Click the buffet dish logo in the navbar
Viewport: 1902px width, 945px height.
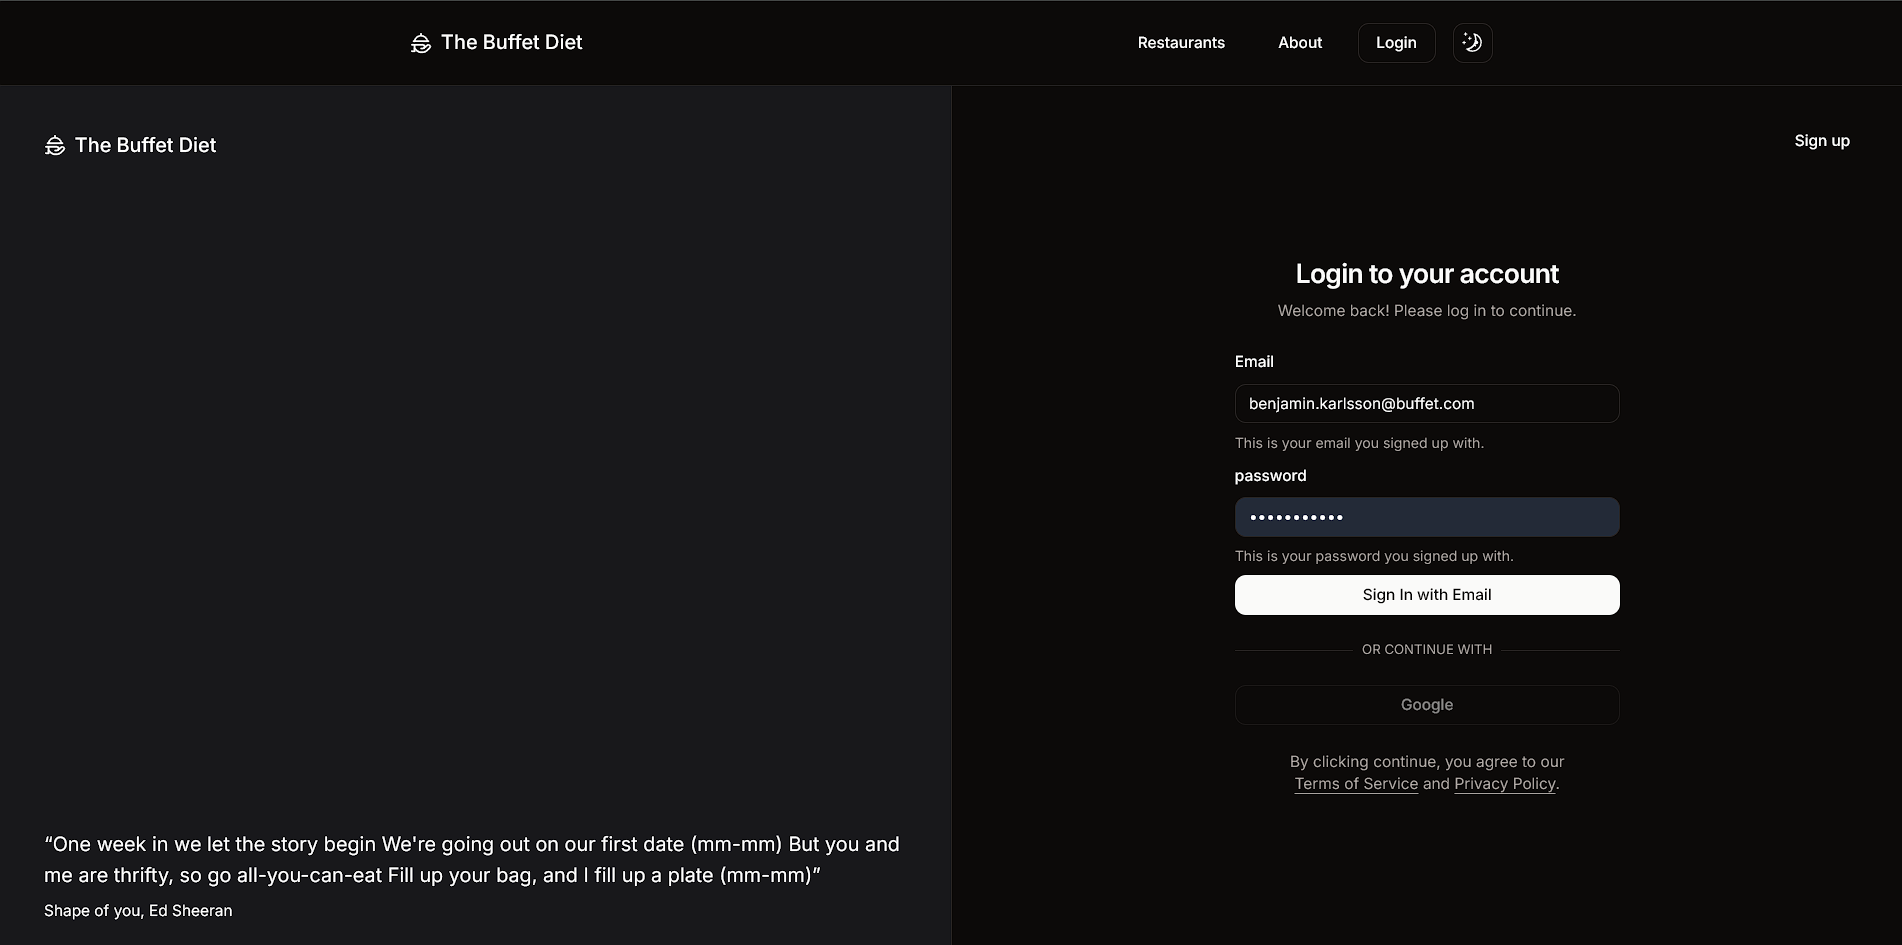(x=420, y=42)
